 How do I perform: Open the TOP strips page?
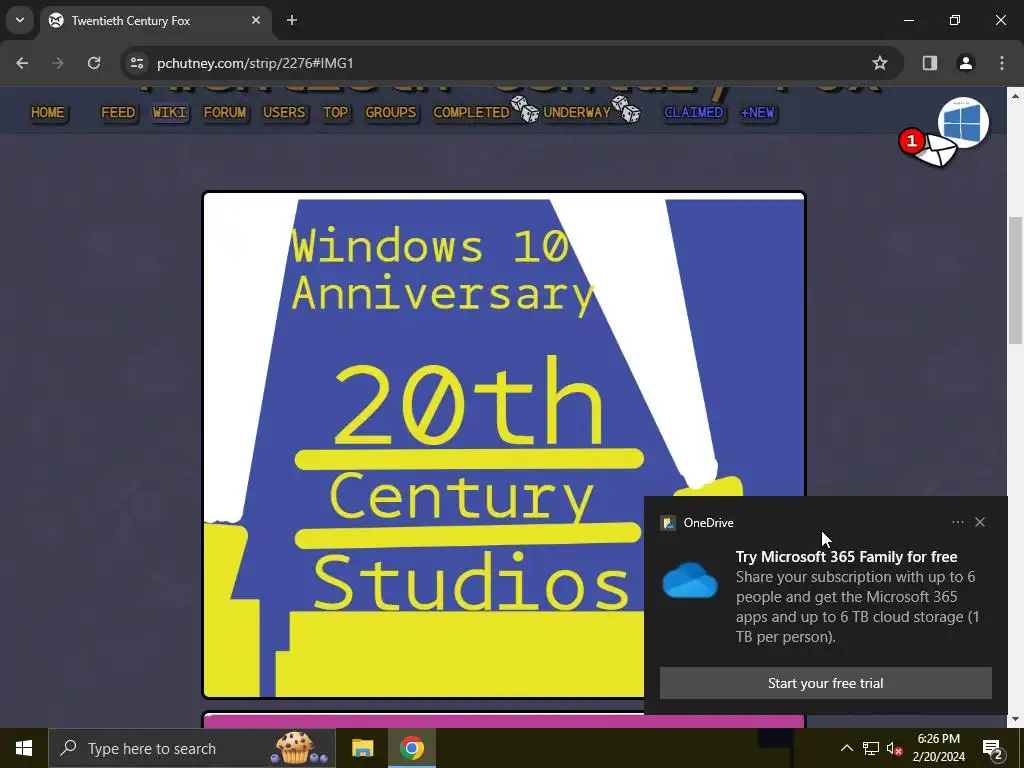coord(336,112)
